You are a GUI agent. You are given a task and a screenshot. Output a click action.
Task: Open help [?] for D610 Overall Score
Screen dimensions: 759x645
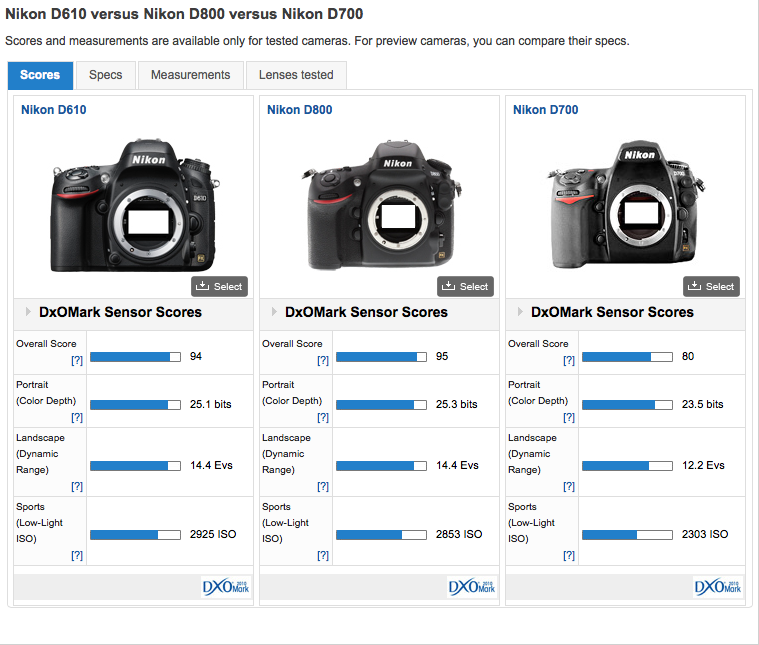[77, 361]
